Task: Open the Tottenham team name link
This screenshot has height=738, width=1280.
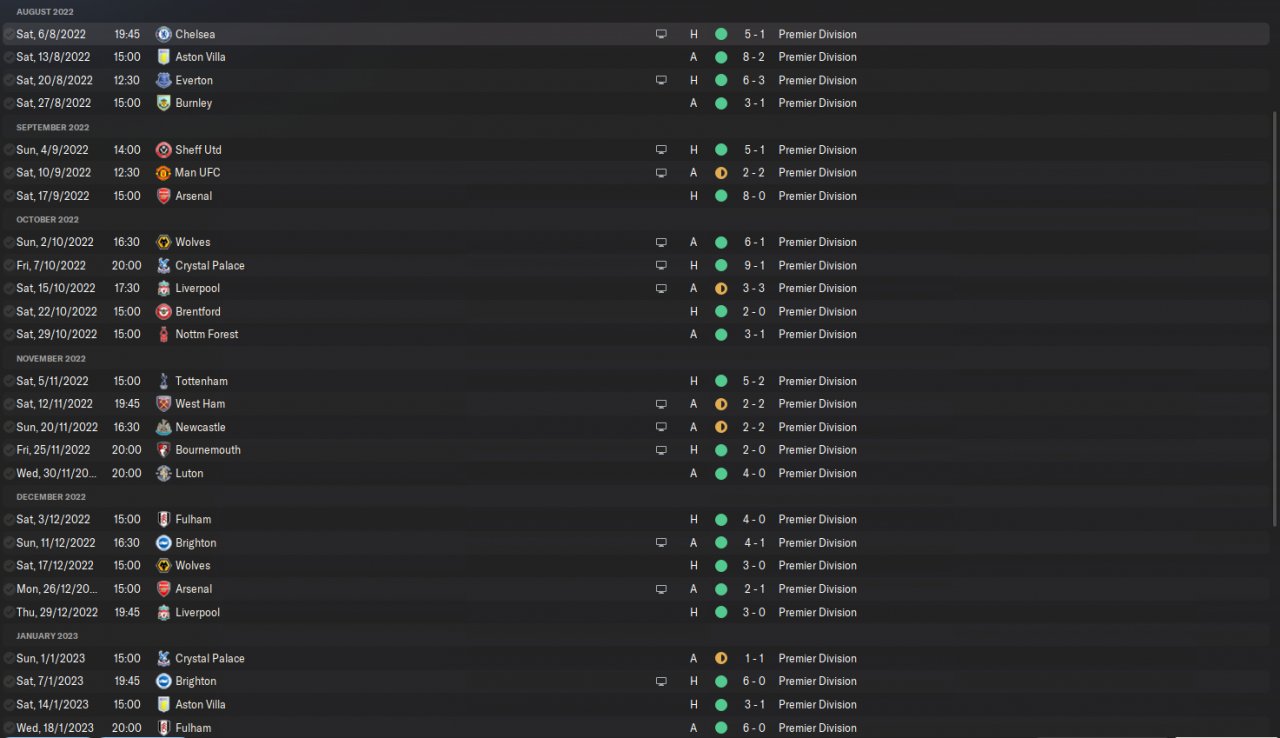Action: click(201, 381)
